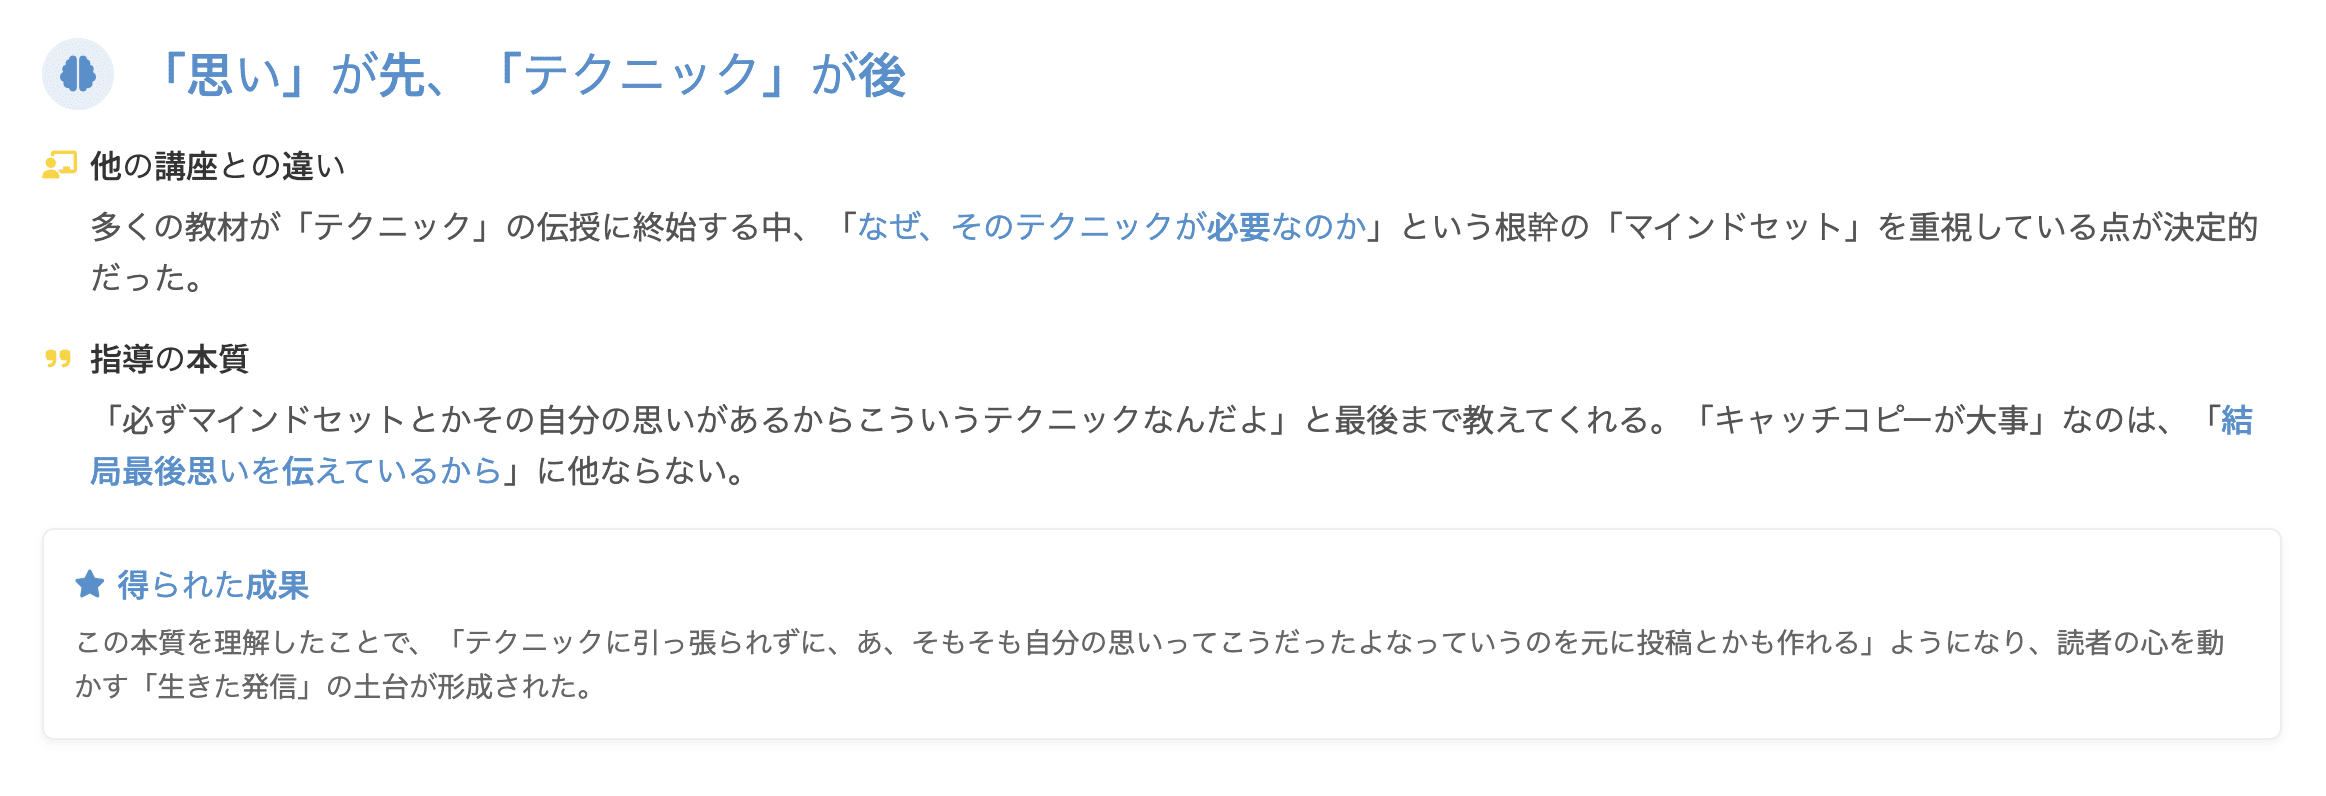Click the subheading 他の講座との違い
Image resolution: width=2326 pixels, height=796 pixels.
click(218, 166)
